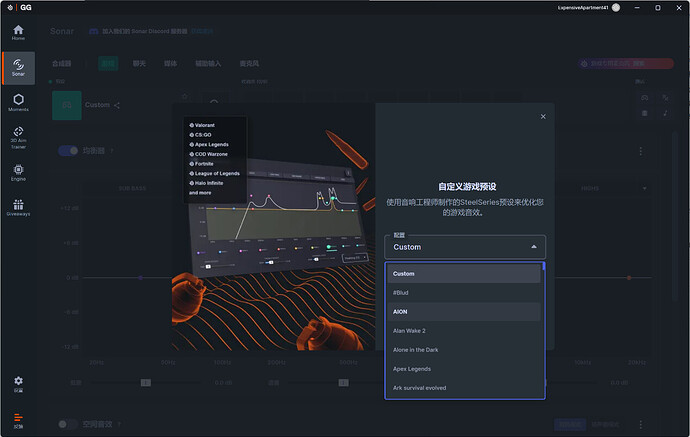Close the 自定义游戏预设 dialog

[x=543, y=117]
